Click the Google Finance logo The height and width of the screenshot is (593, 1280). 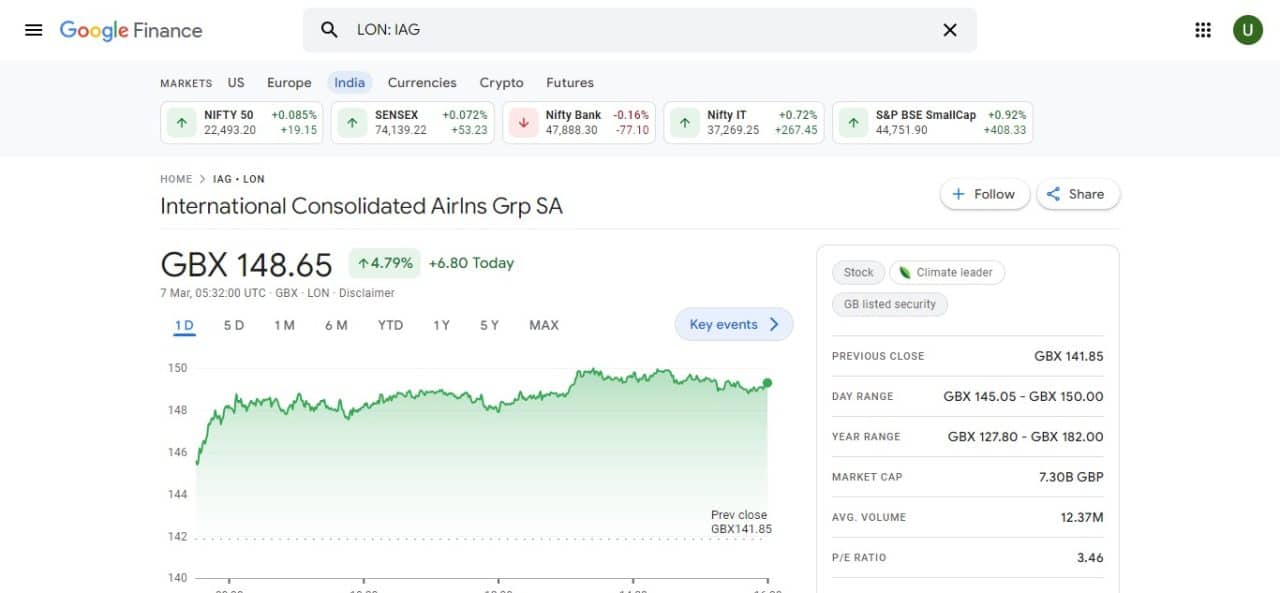131,30
